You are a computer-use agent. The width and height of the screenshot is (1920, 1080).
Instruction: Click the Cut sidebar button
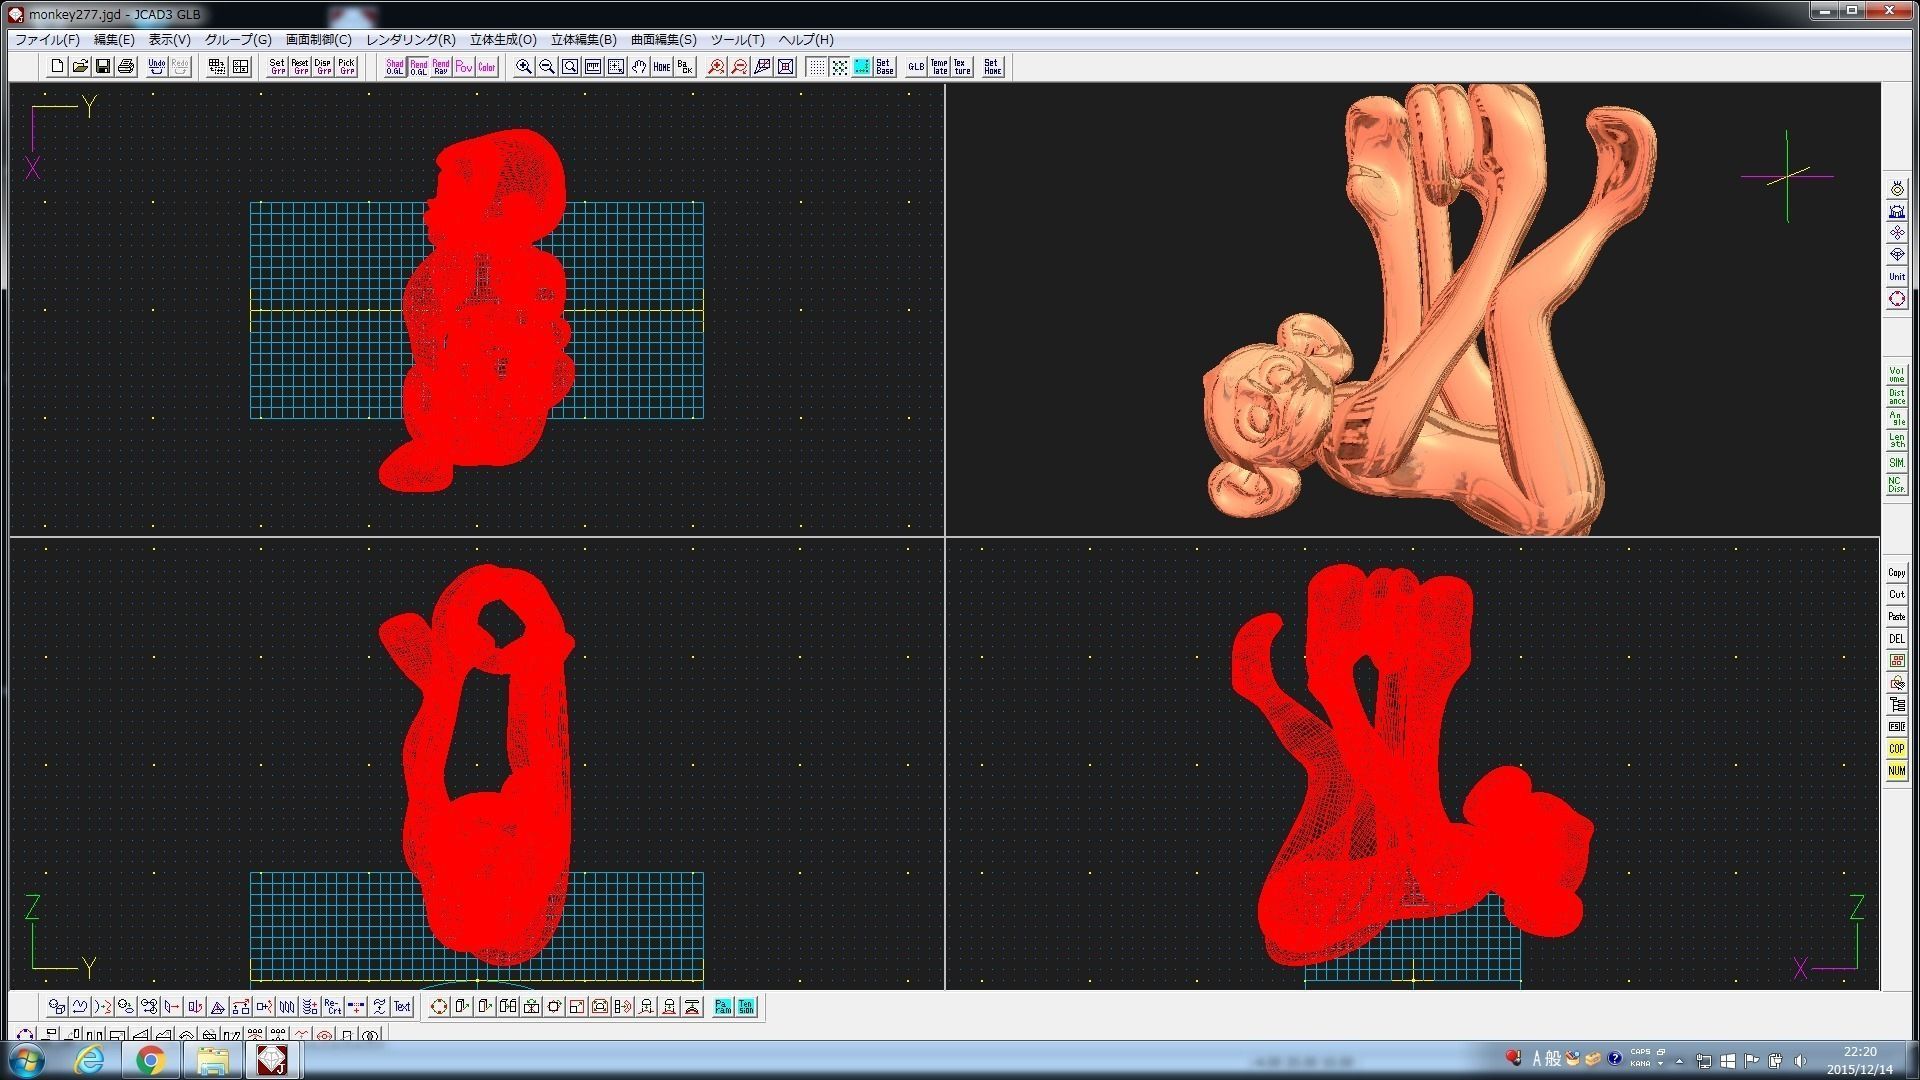tap(1896, 595)
